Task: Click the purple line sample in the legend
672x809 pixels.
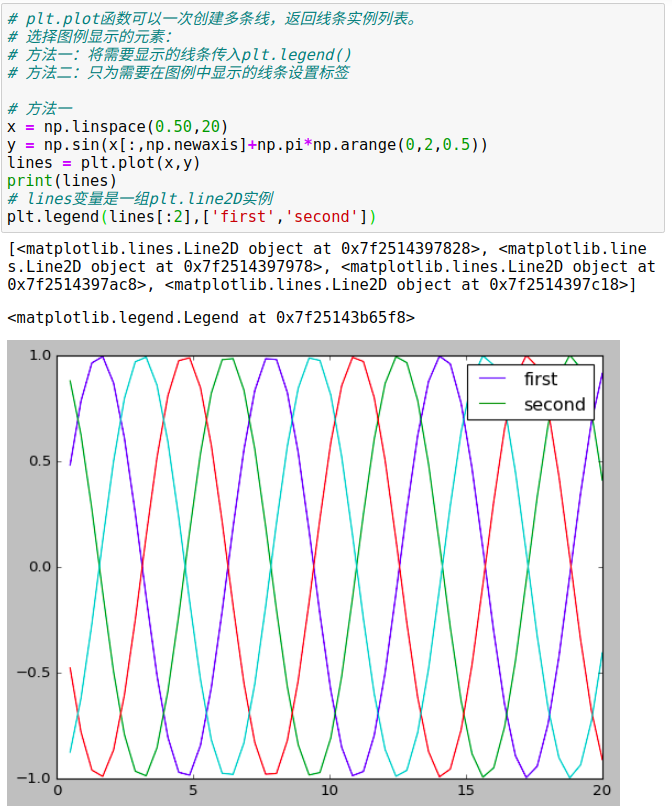Action: 492,379
